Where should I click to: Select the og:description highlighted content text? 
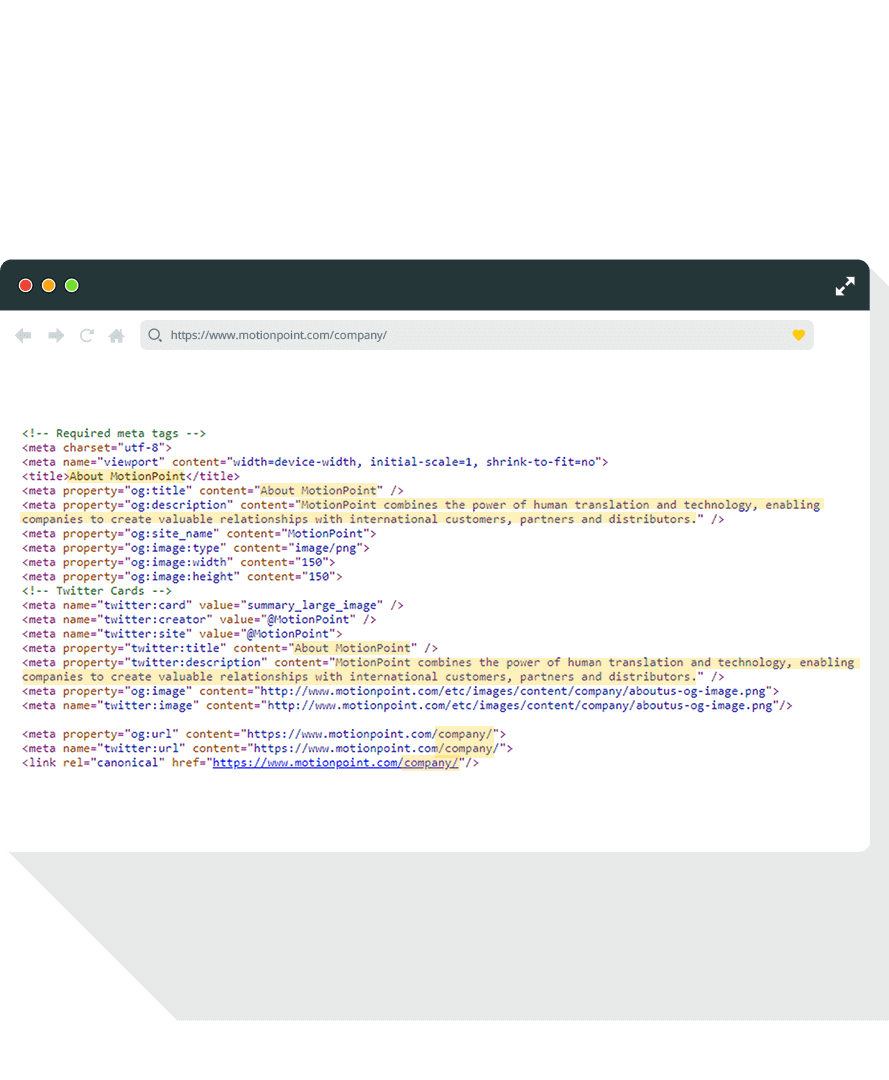(560, 506)
